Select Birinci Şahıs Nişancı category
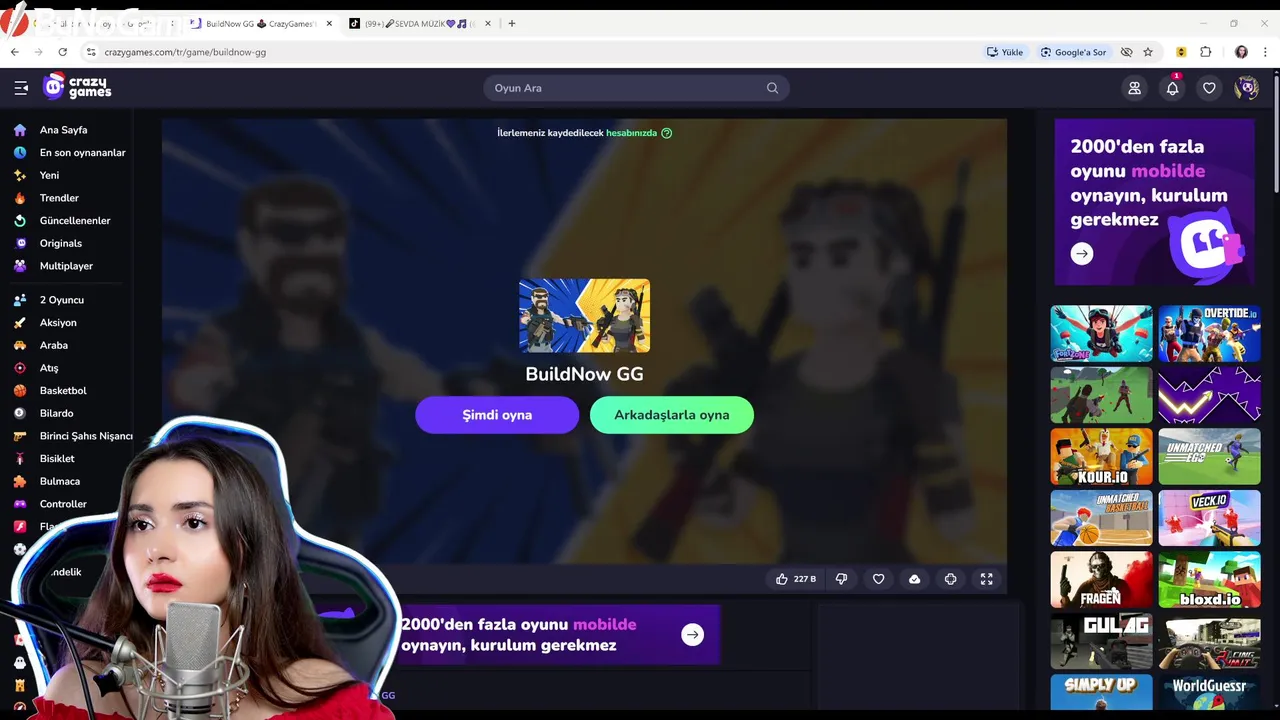Image resolution: width=1280 pixels, height=720 pixels. (86, 436)
